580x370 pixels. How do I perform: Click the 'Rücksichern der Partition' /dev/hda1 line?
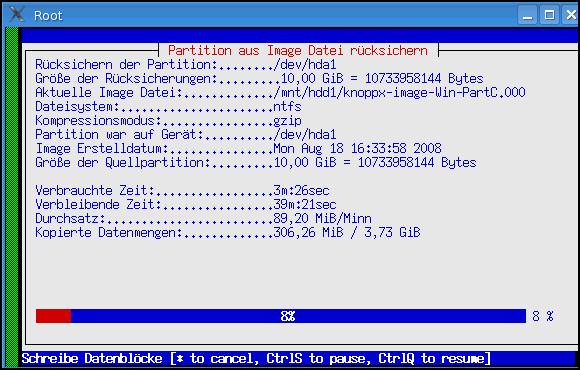click(186, 64)
